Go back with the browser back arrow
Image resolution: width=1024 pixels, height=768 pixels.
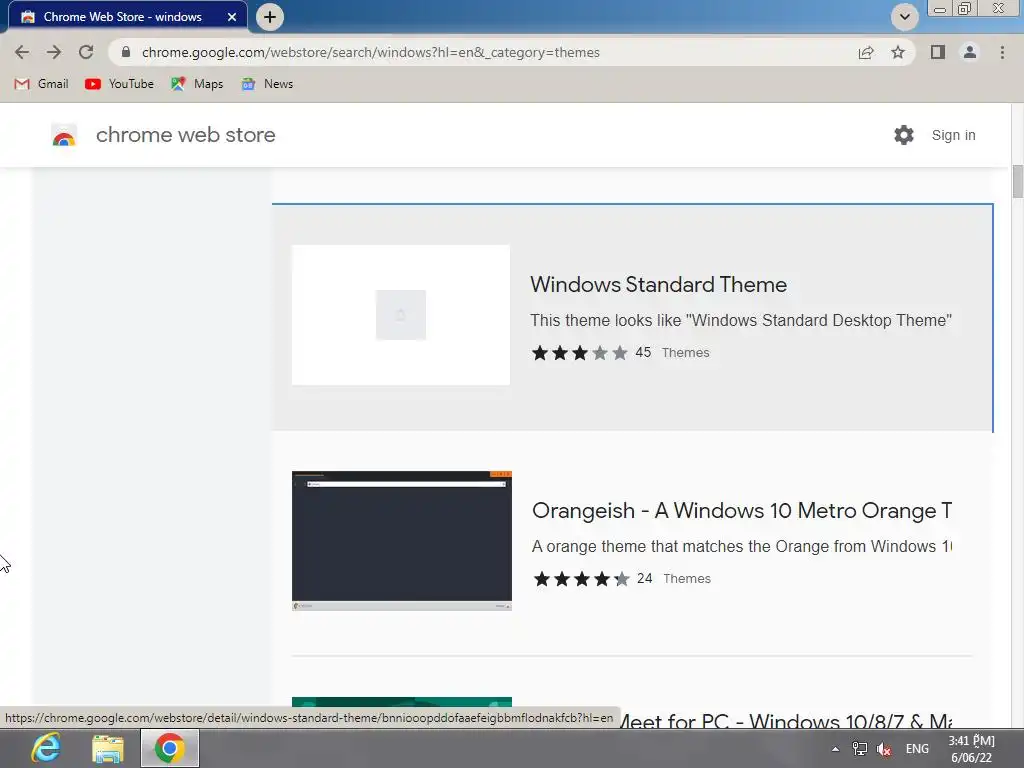click(22, 52)
